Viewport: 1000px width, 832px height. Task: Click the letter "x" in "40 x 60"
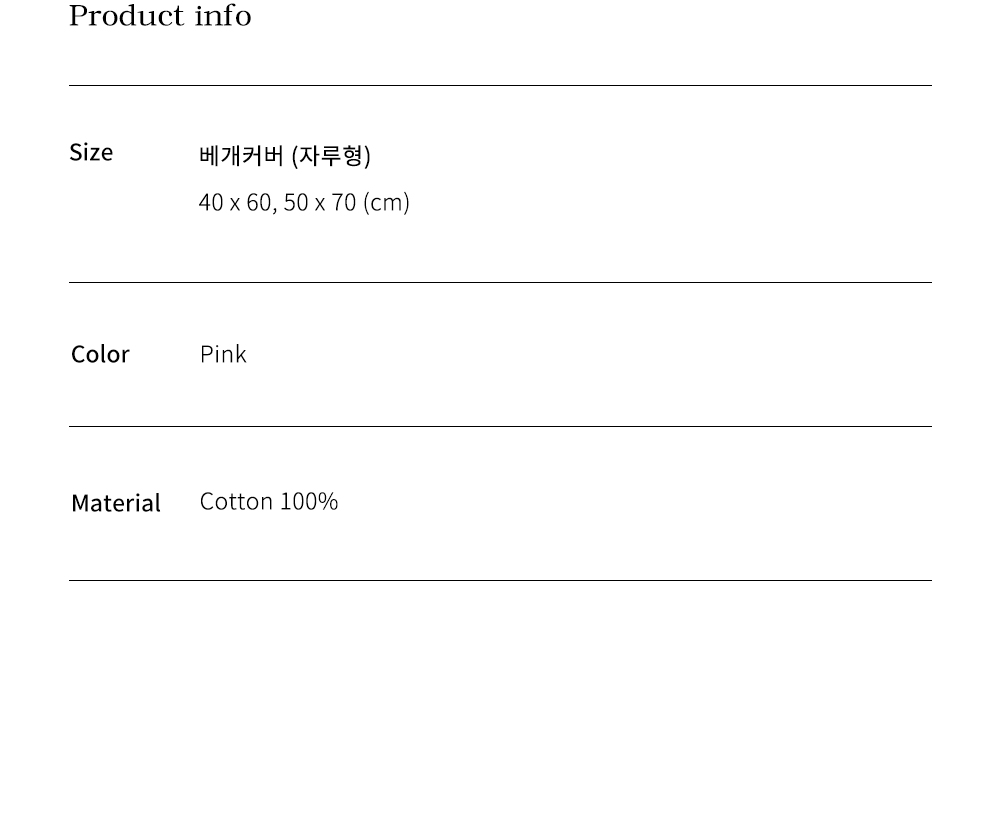pos(235,204)
